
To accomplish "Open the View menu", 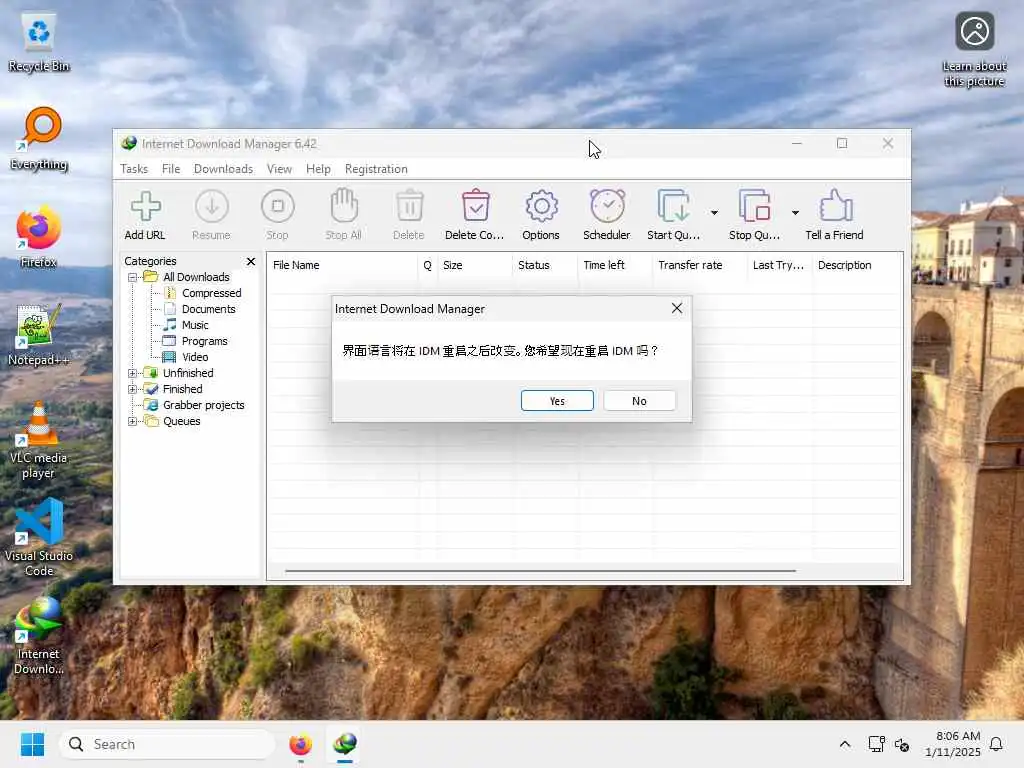I will tap(279, 169).
